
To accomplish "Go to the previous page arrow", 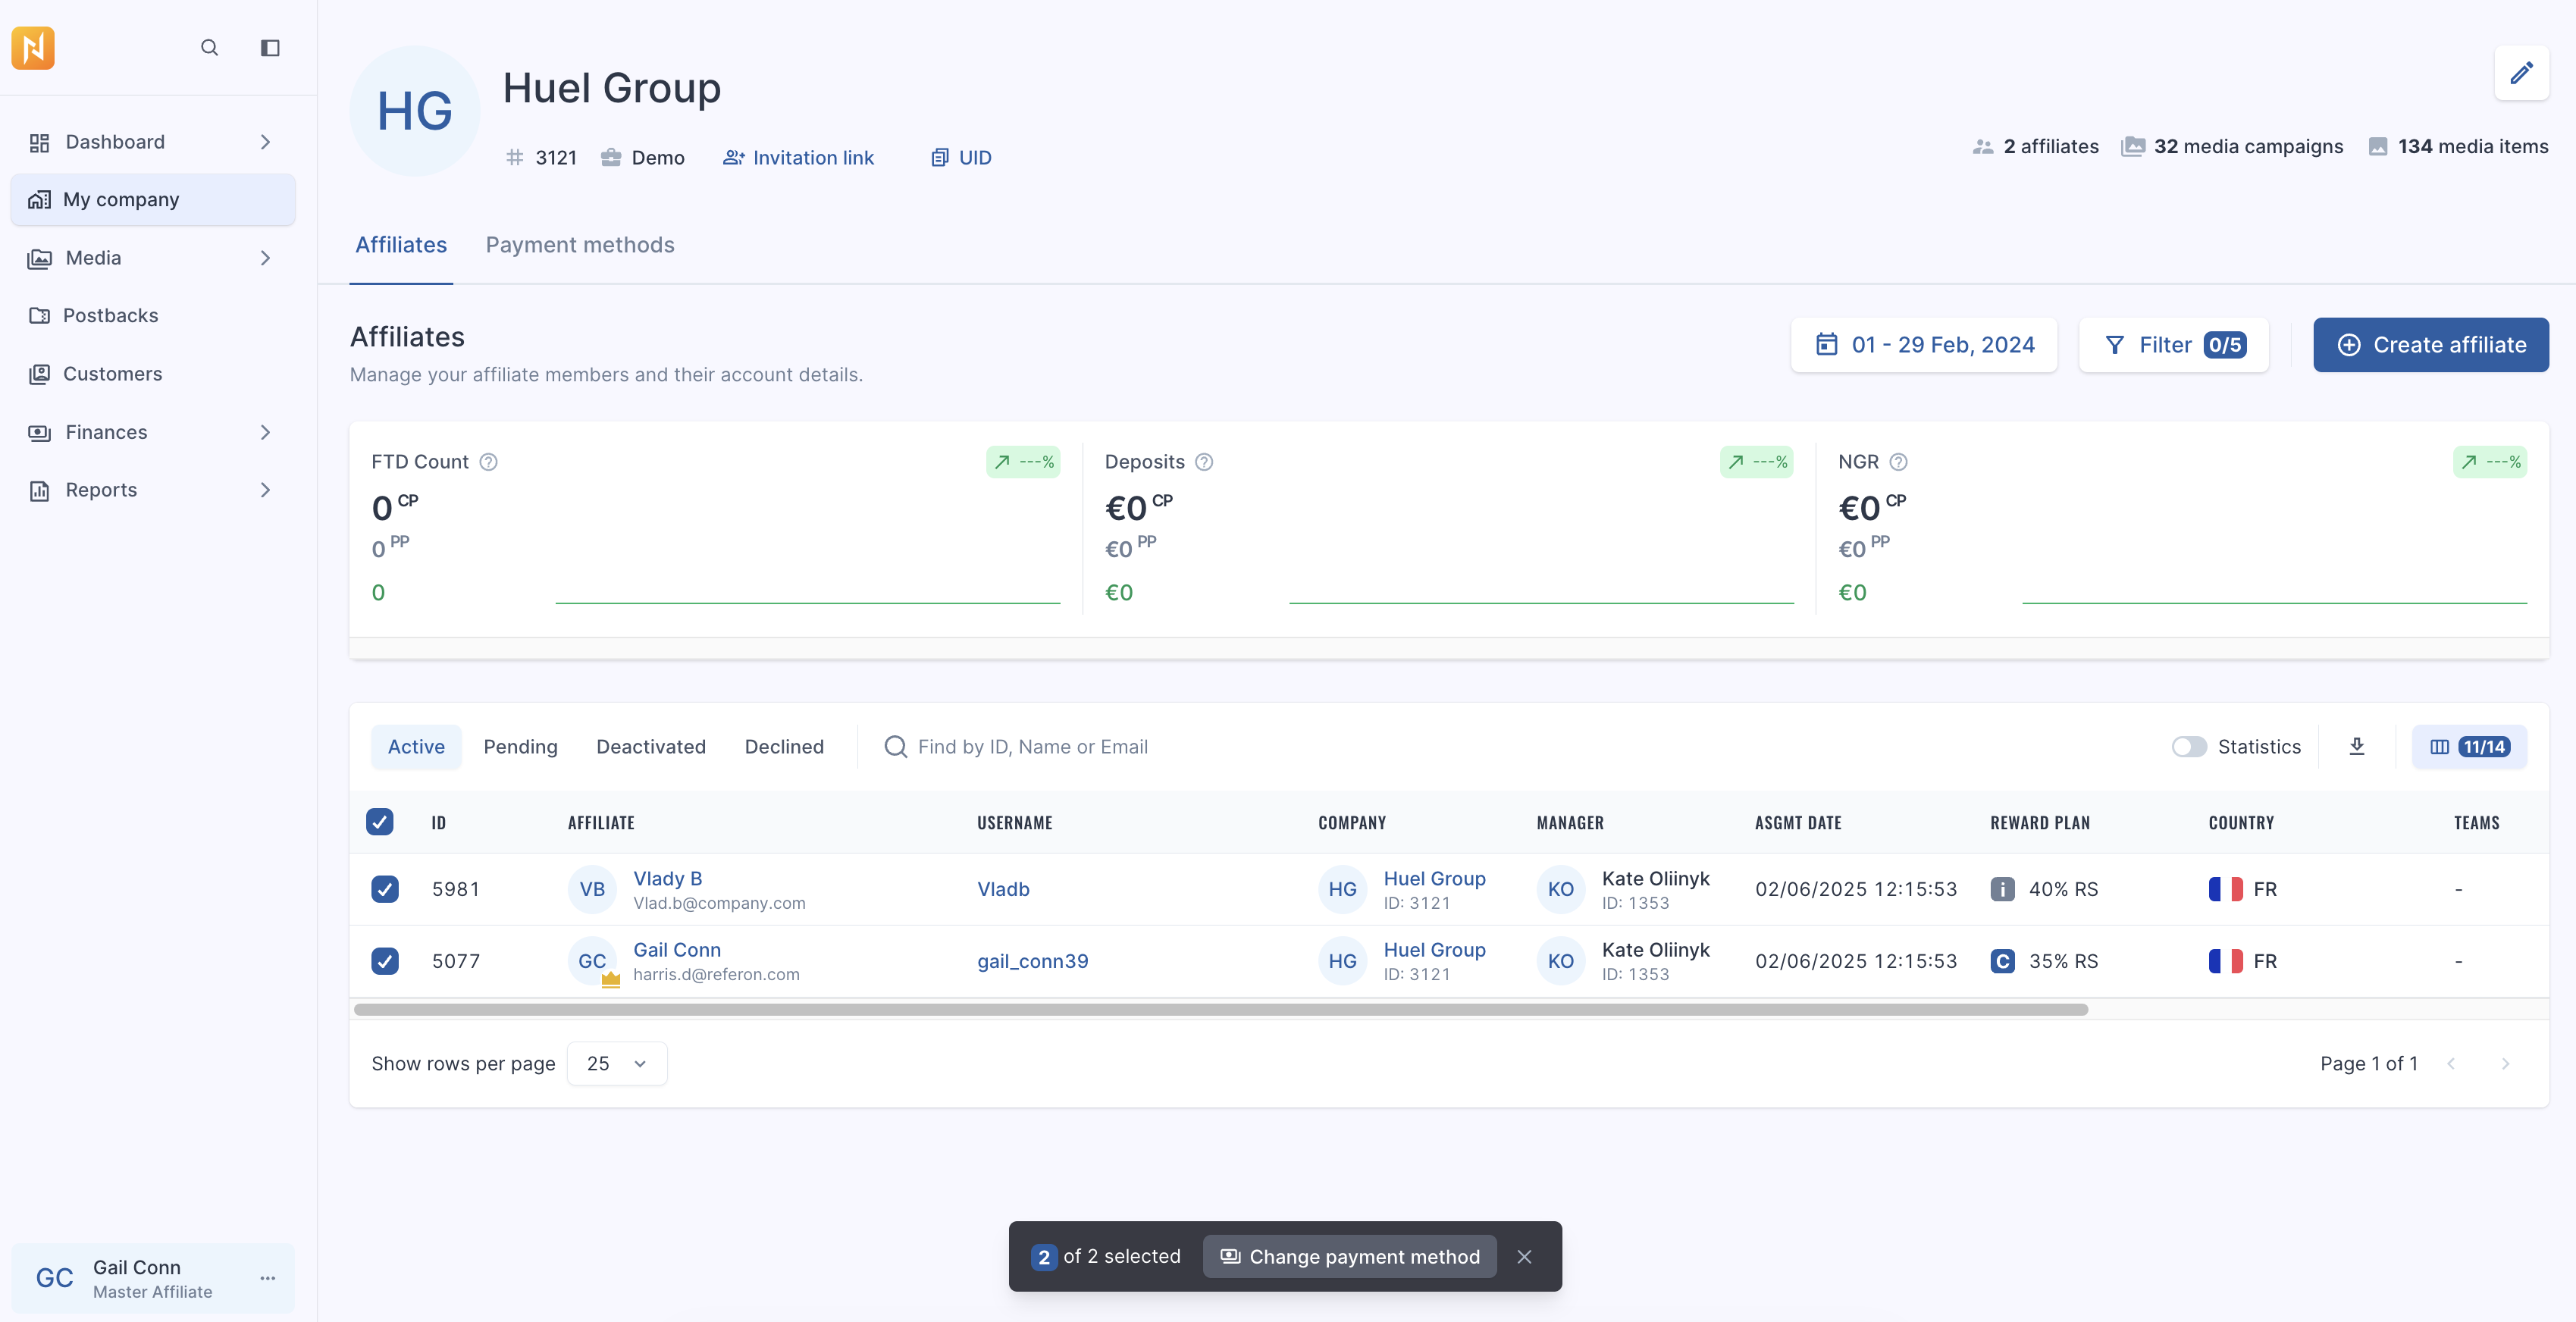I will [2451, 1064].
